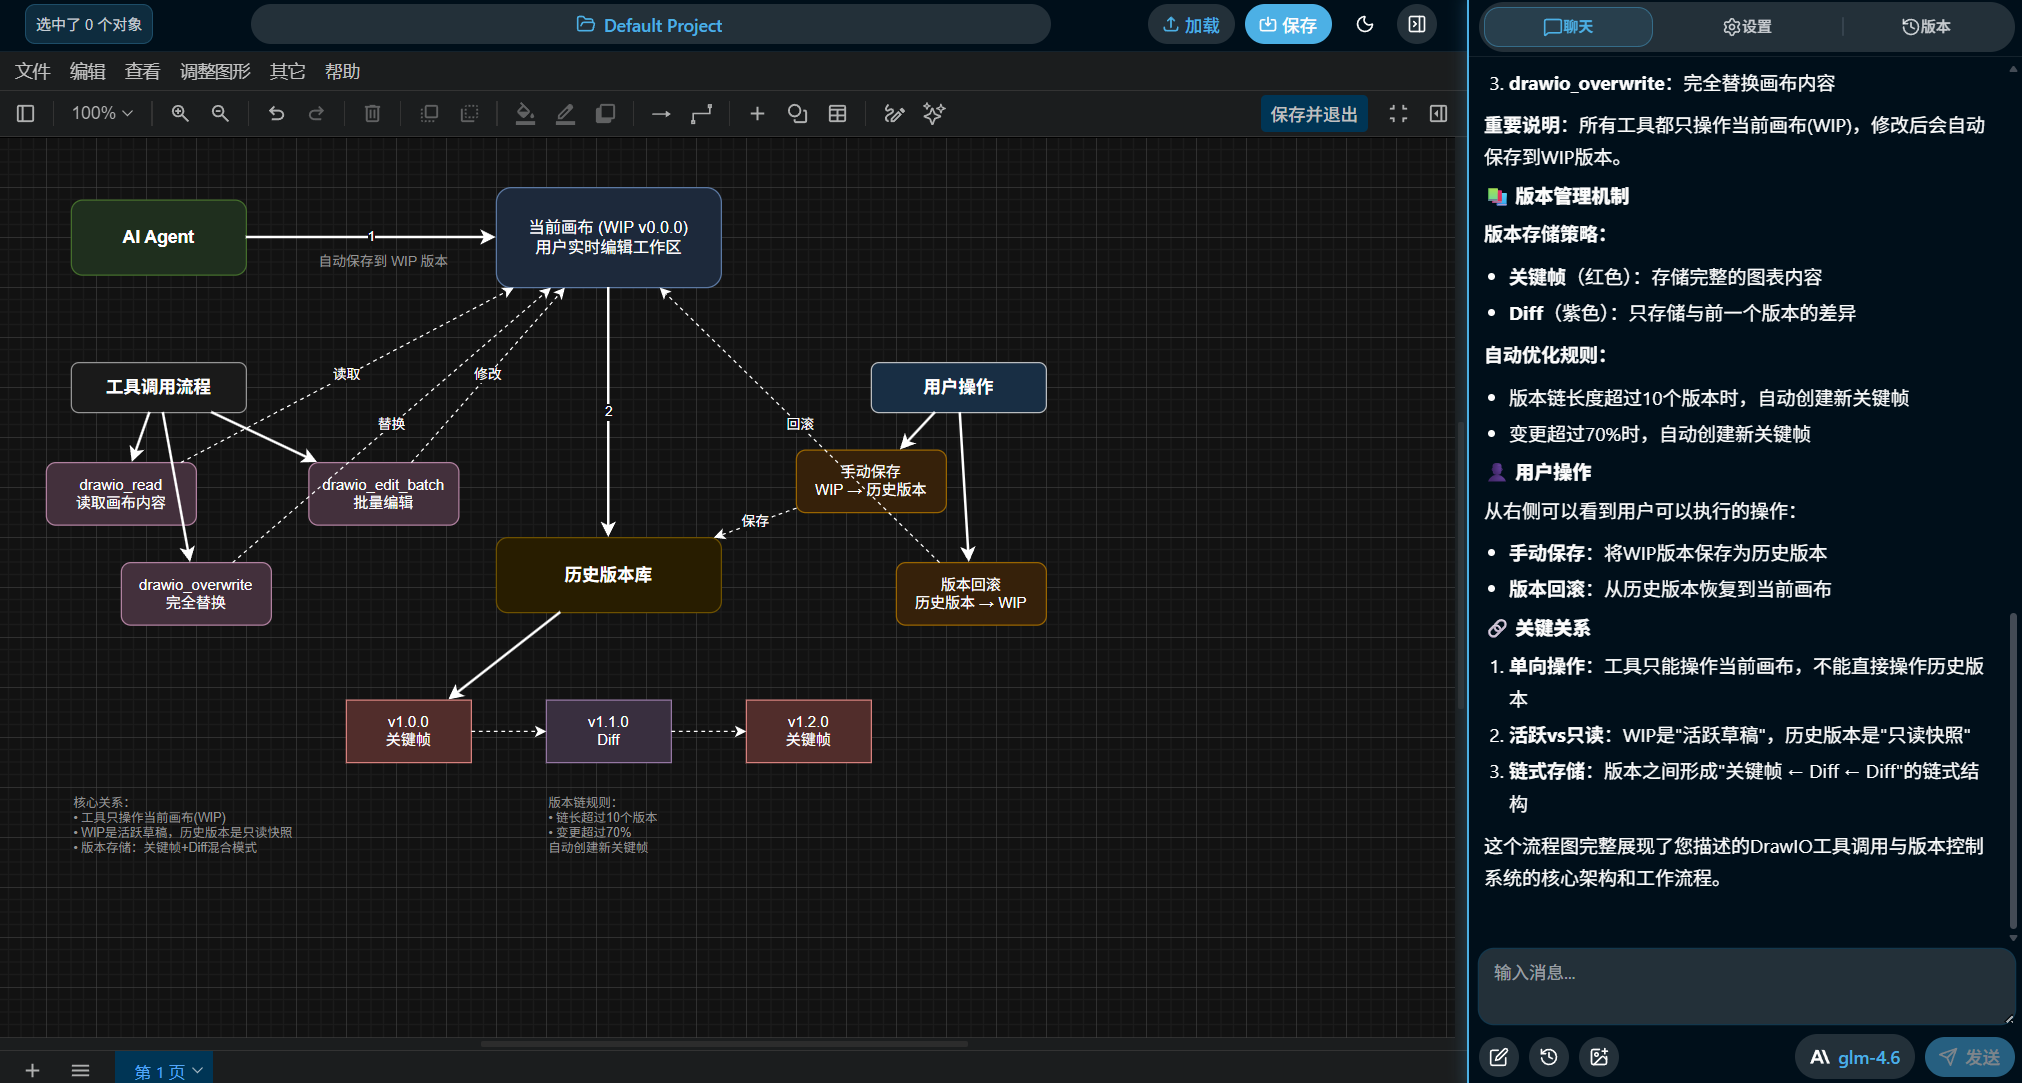The width and height of the screenshot is (2022, 1083).
Task: Click the 加载 button
Action: 1191,25
